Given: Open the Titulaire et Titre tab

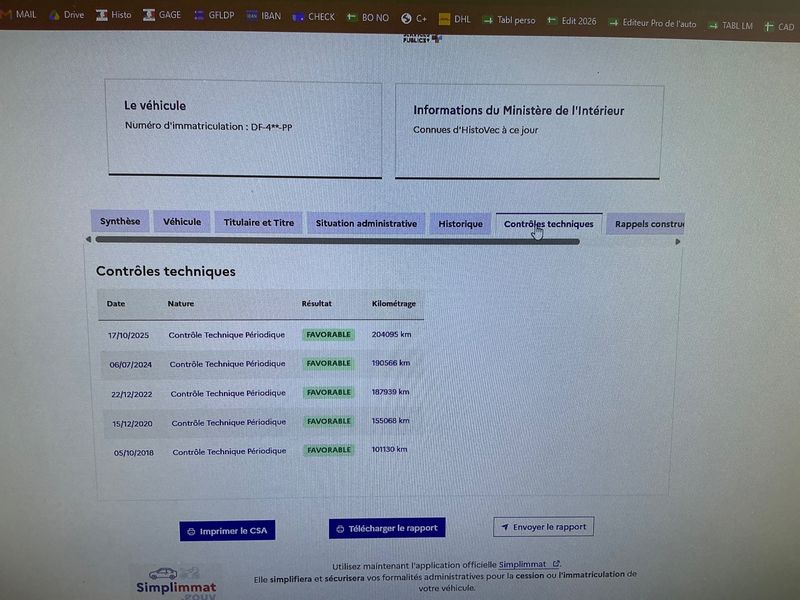Looking at the screenshot, I should [x=259, y=222].
